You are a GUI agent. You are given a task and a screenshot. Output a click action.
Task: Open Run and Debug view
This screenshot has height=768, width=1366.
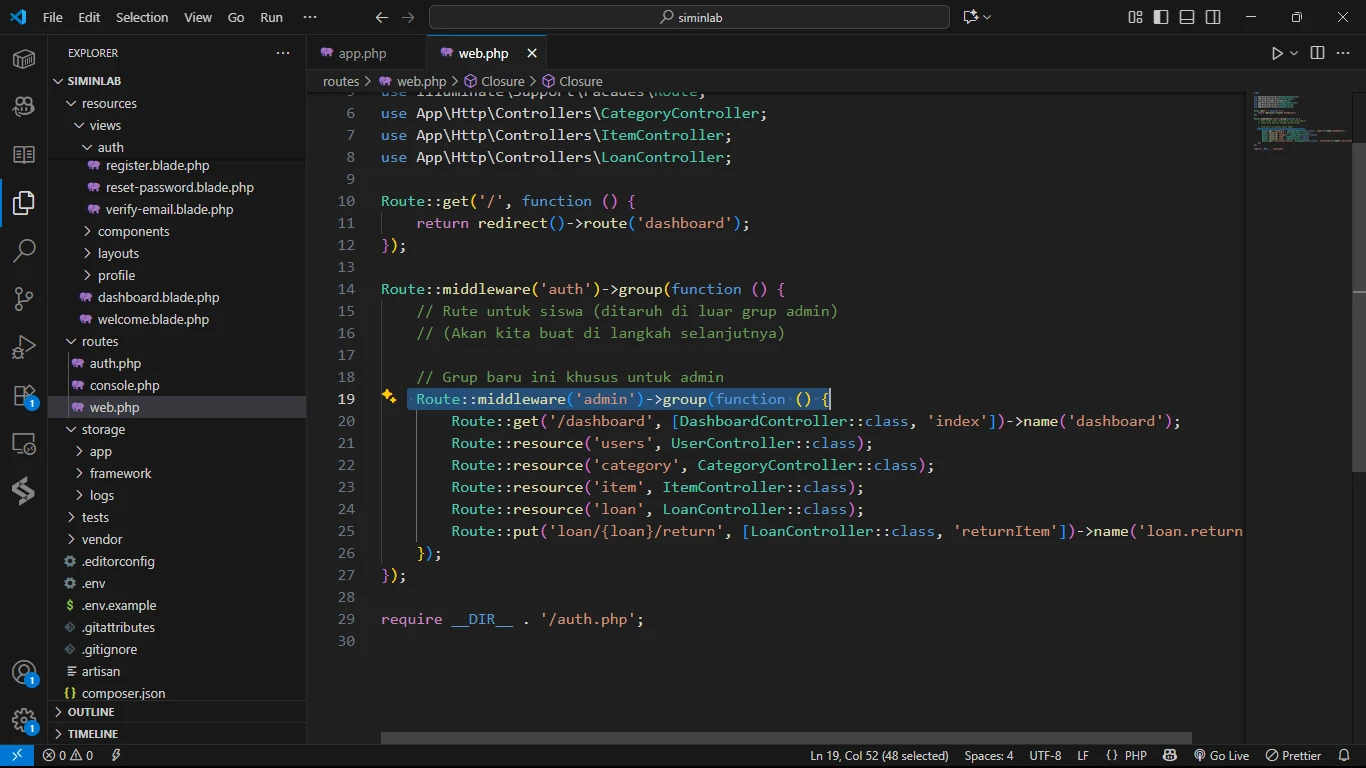24,347
